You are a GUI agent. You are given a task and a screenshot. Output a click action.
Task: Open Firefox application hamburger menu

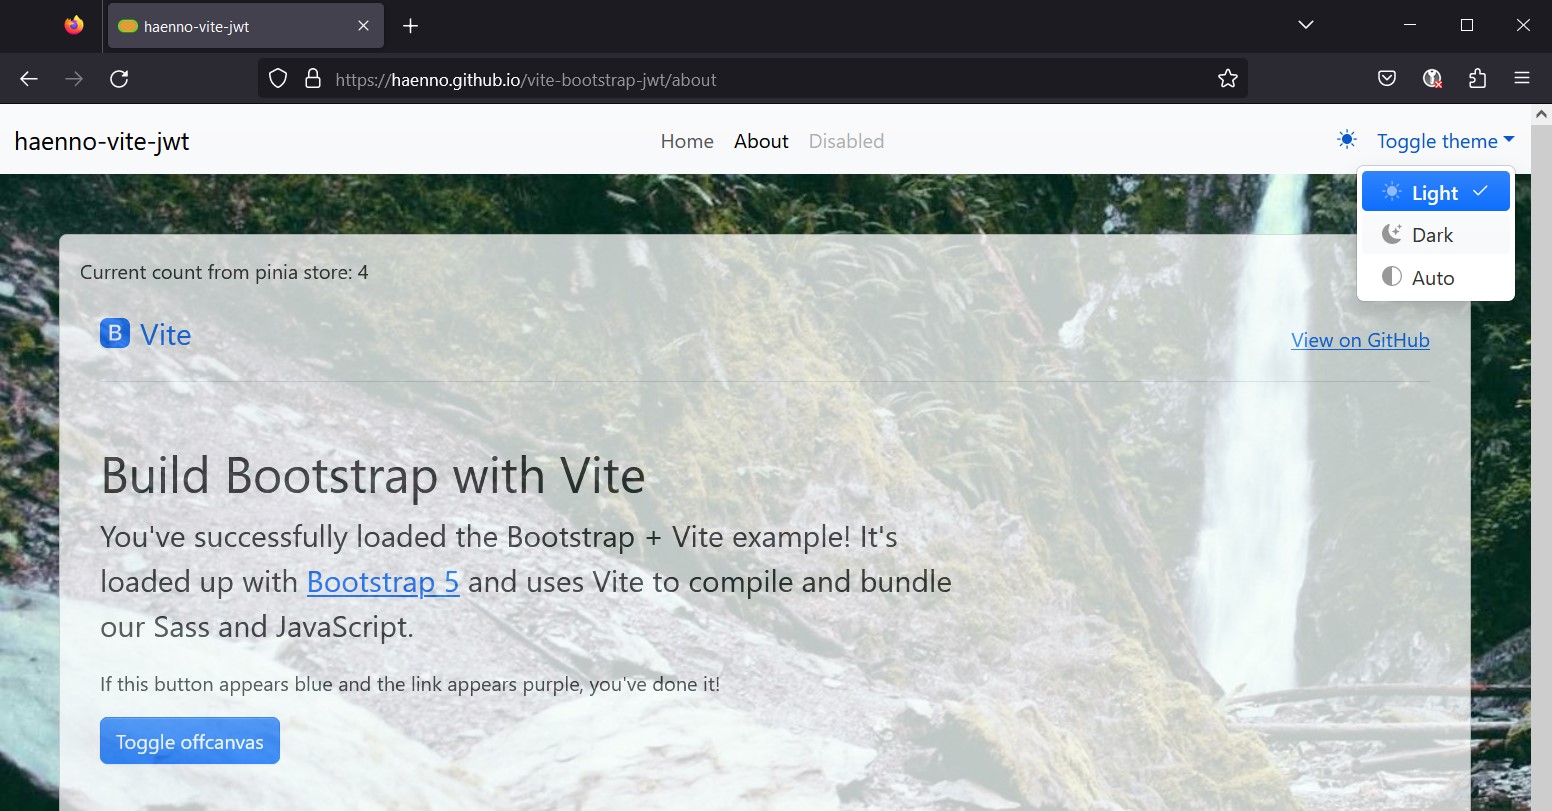point(1522,79)
